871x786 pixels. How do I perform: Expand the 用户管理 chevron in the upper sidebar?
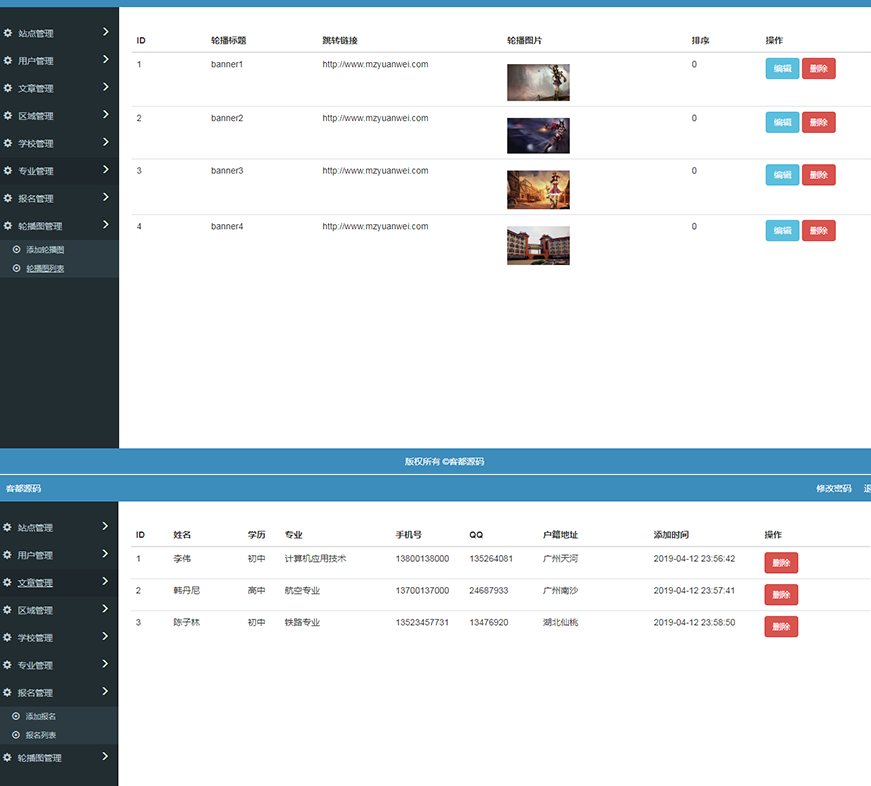pos(105,60)
